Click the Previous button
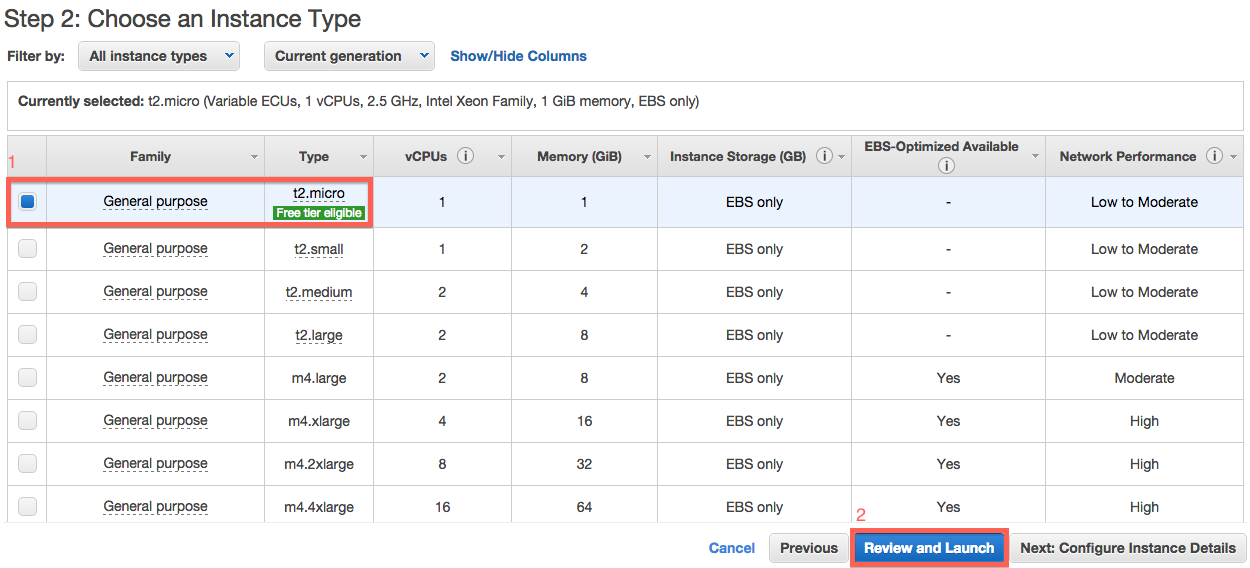The width and height of the screenshot is (1250, 568). [x=808, y=548]
